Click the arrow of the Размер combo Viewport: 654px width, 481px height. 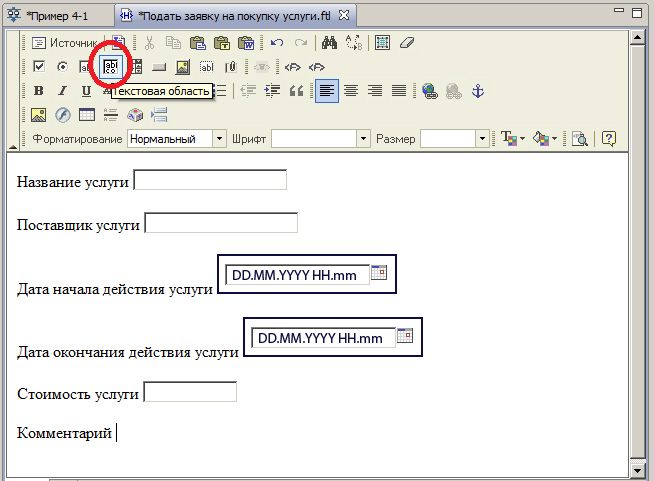(483, 139)
